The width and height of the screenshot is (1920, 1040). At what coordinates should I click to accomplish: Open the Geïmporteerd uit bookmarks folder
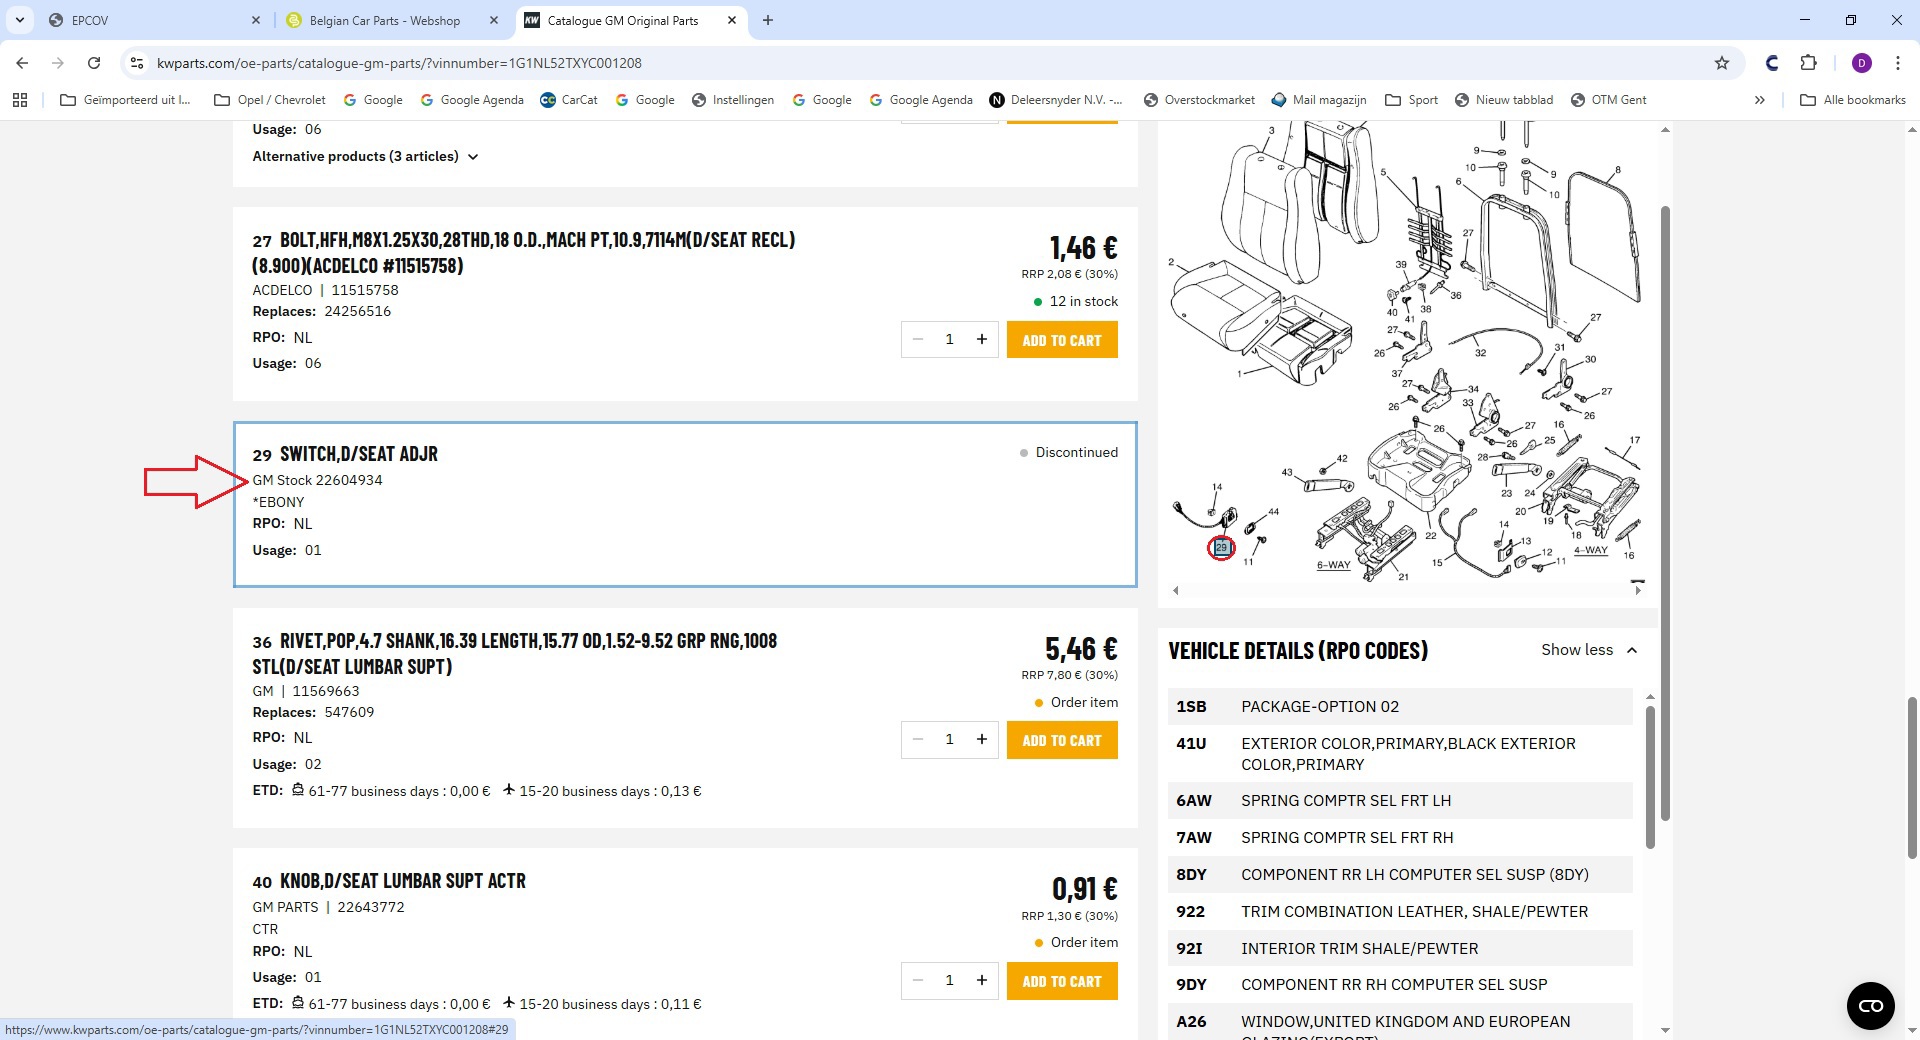point(125,100)
